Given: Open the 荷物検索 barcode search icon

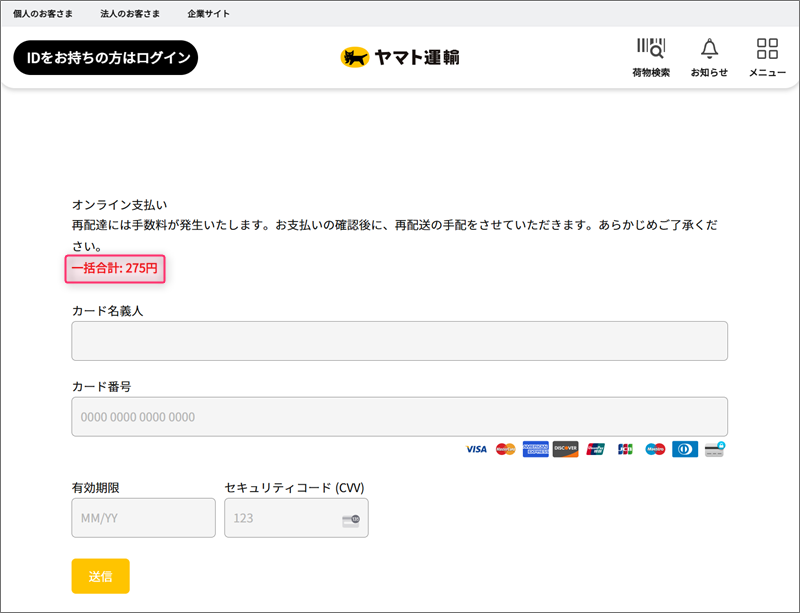Looking at the screenshot, I should click(x=651, y=48).
